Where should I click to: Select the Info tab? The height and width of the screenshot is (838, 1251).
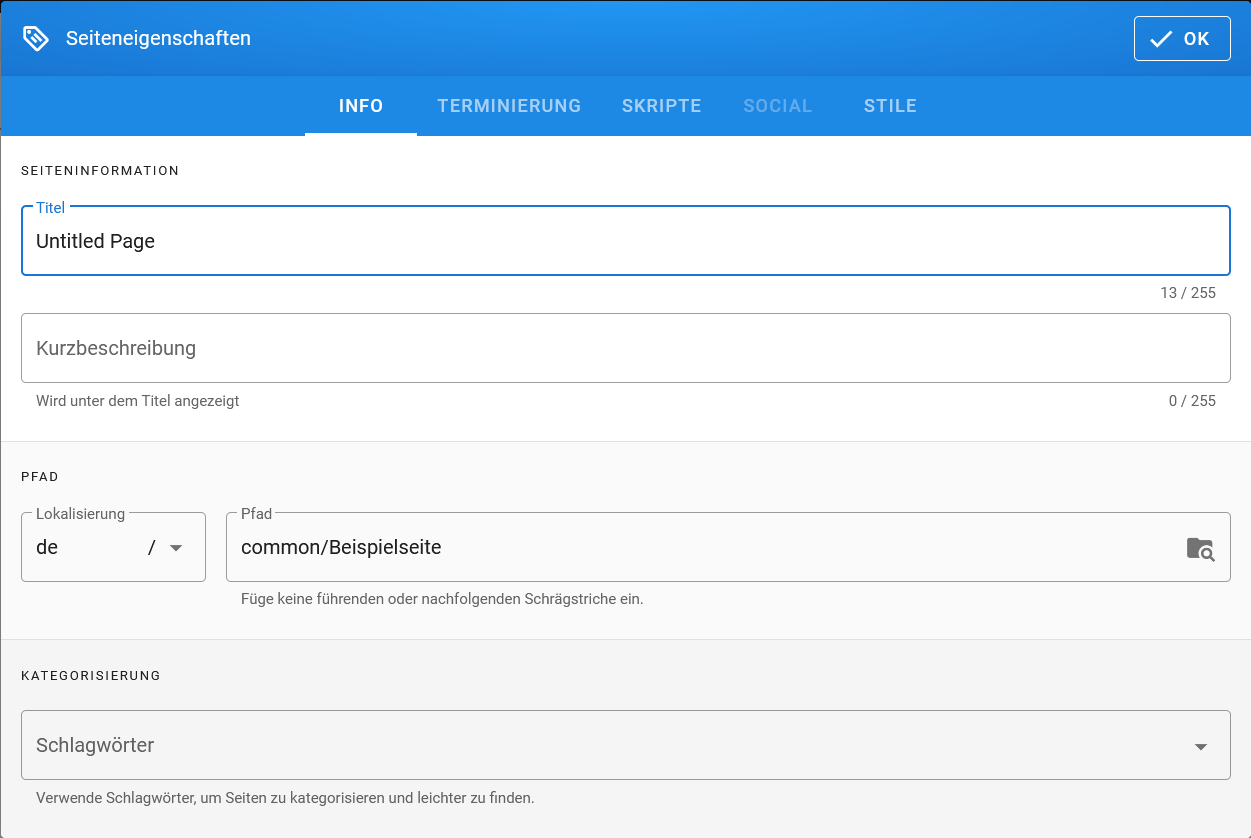361,106
